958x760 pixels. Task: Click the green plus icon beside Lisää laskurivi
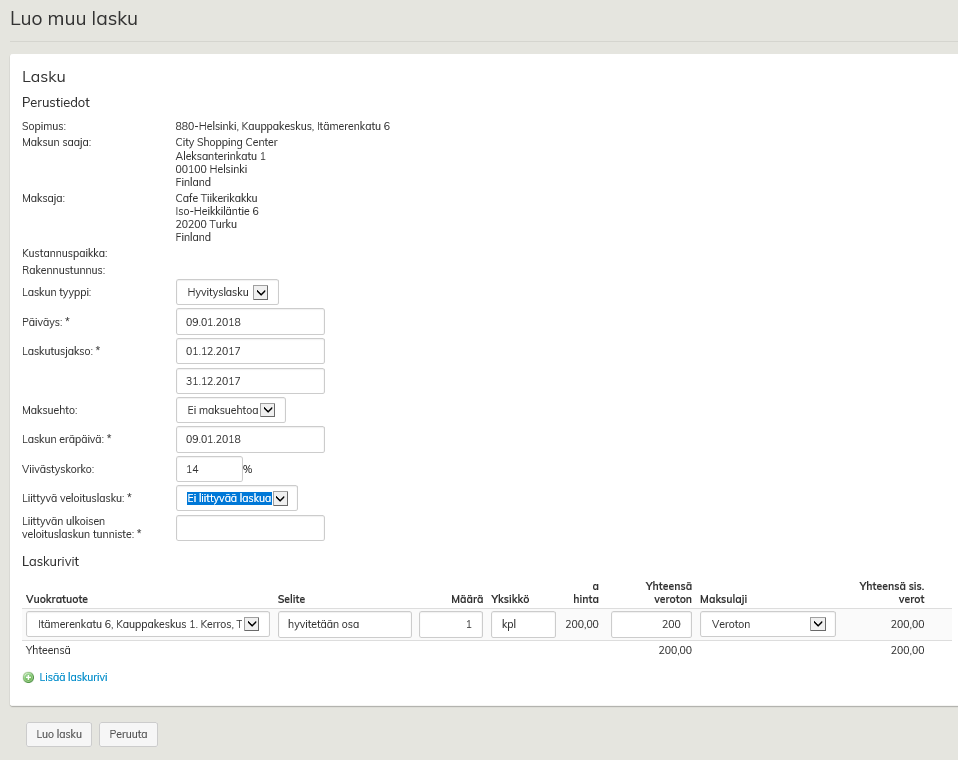[28, 677]
